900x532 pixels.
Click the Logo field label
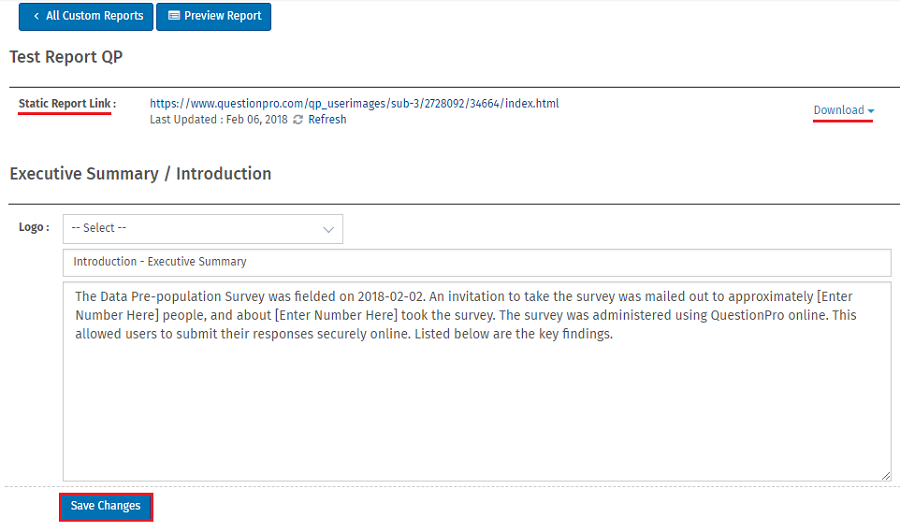click(x=34, y=228)
